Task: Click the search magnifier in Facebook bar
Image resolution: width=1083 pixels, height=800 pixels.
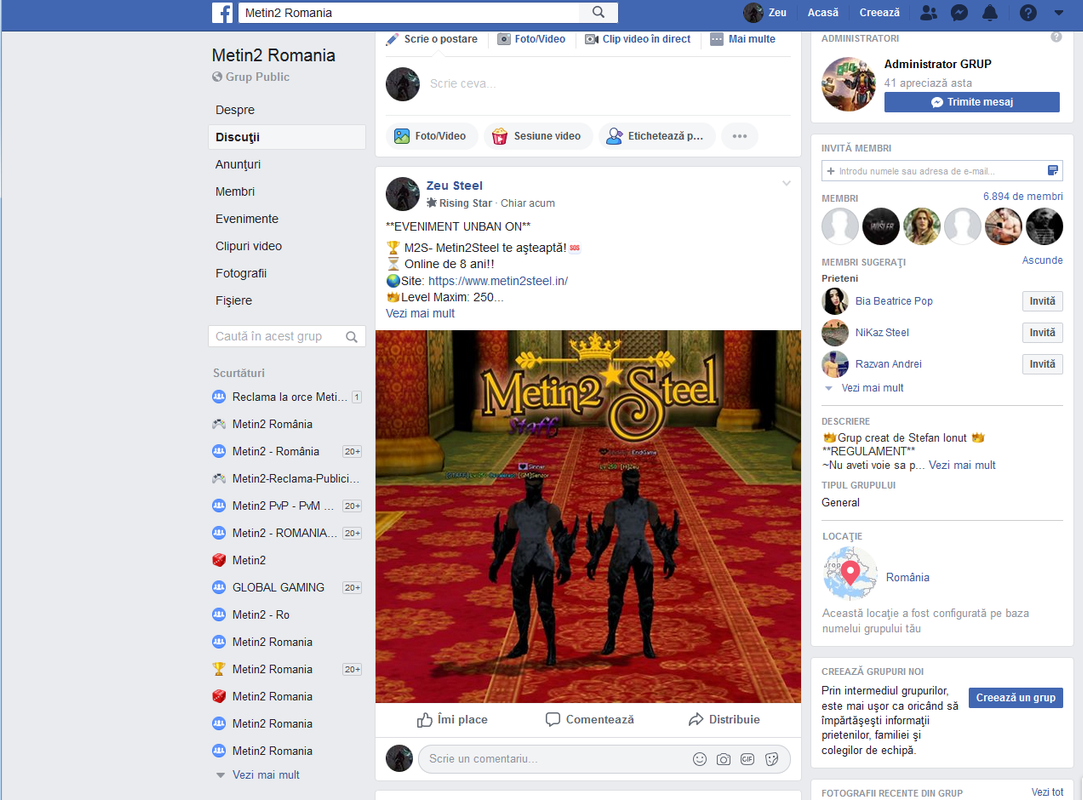Action: [x=598, y=12]
